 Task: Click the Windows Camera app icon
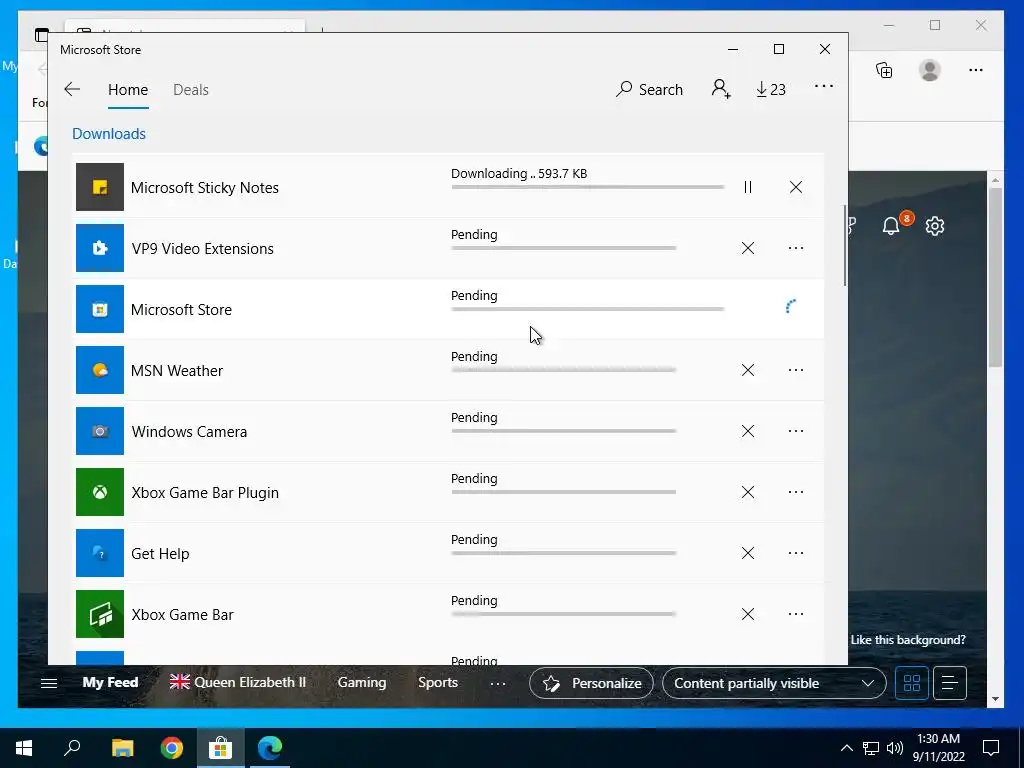point(100,431)
